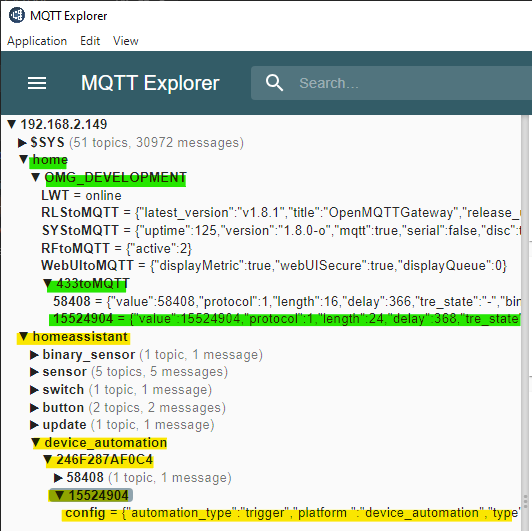
Task: Select the 58408 value row under 433toMQTT
Action: 287,301
